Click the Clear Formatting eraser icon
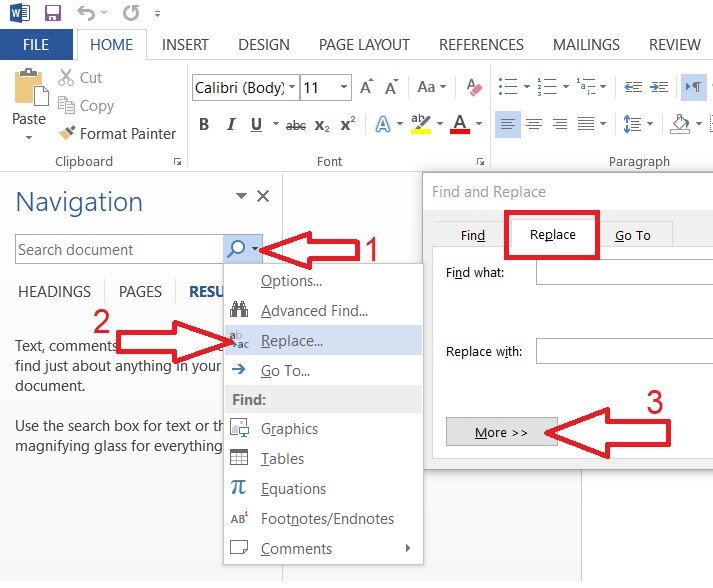This screenshot has height=588, width=713. coord(474,88)
